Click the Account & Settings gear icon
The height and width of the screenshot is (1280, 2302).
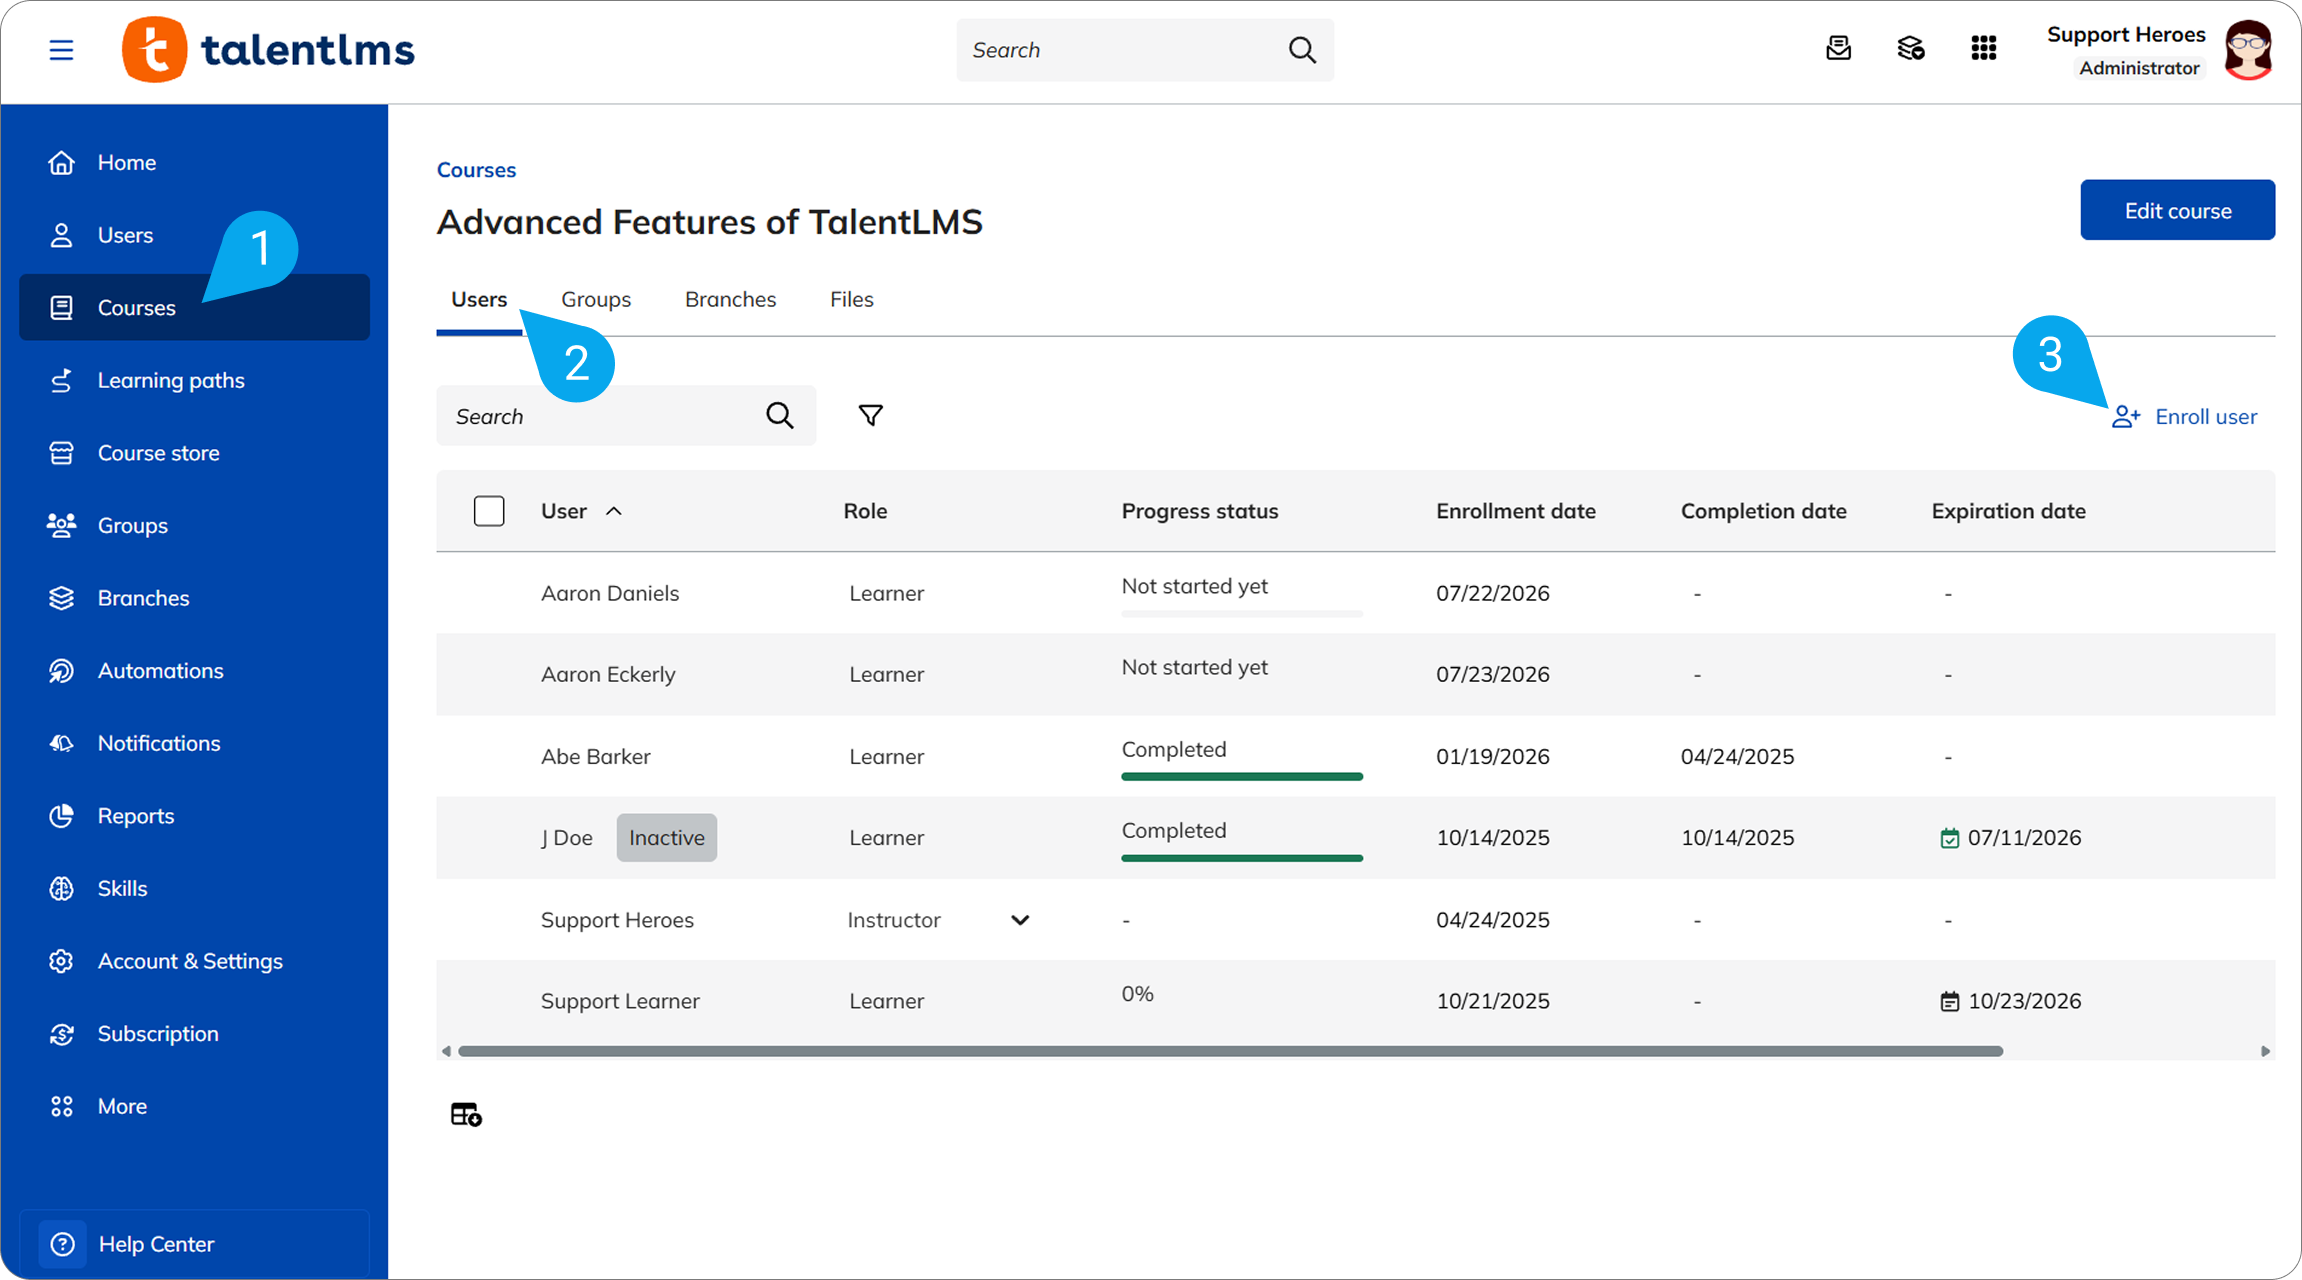(x=61, y=961)
